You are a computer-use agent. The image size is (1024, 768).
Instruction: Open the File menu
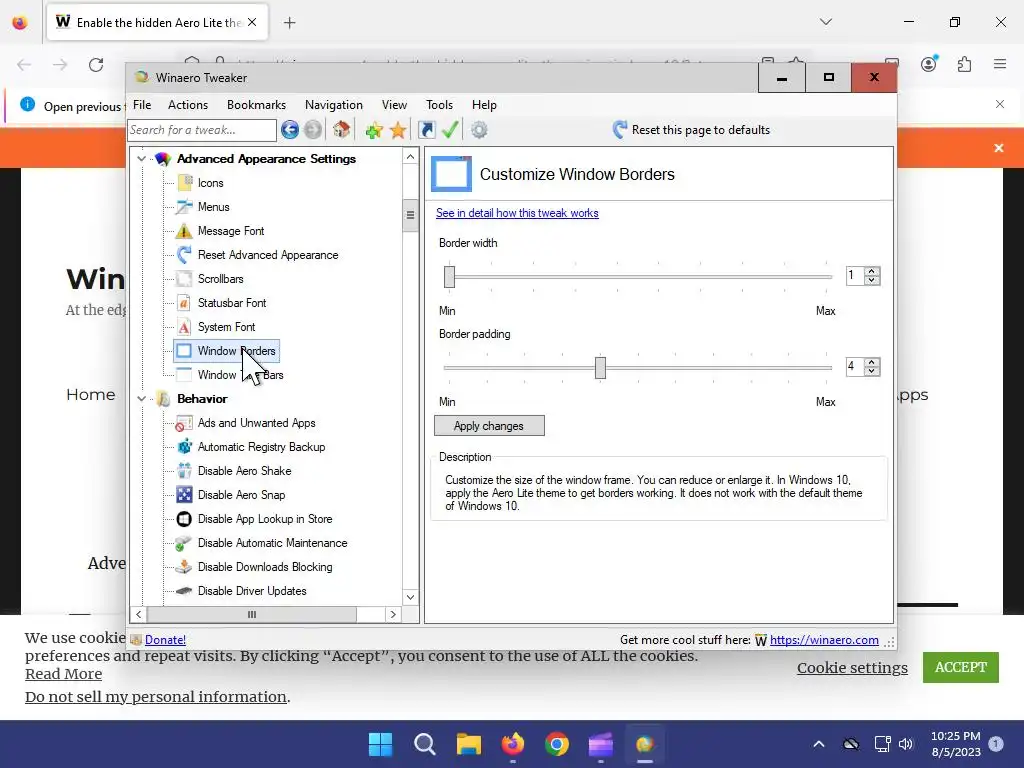click(142, 105)
